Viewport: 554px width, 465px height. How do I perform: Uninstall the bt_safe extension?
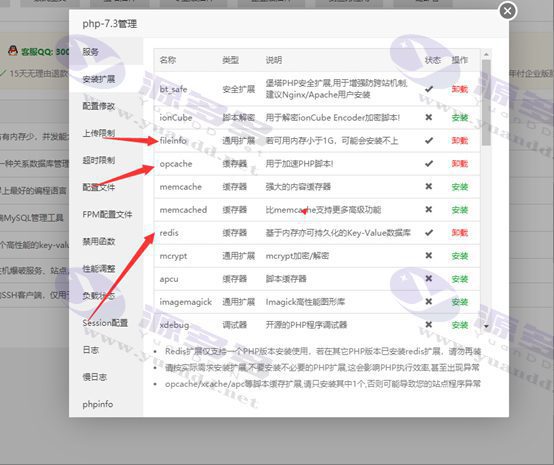tap(460, 89)
